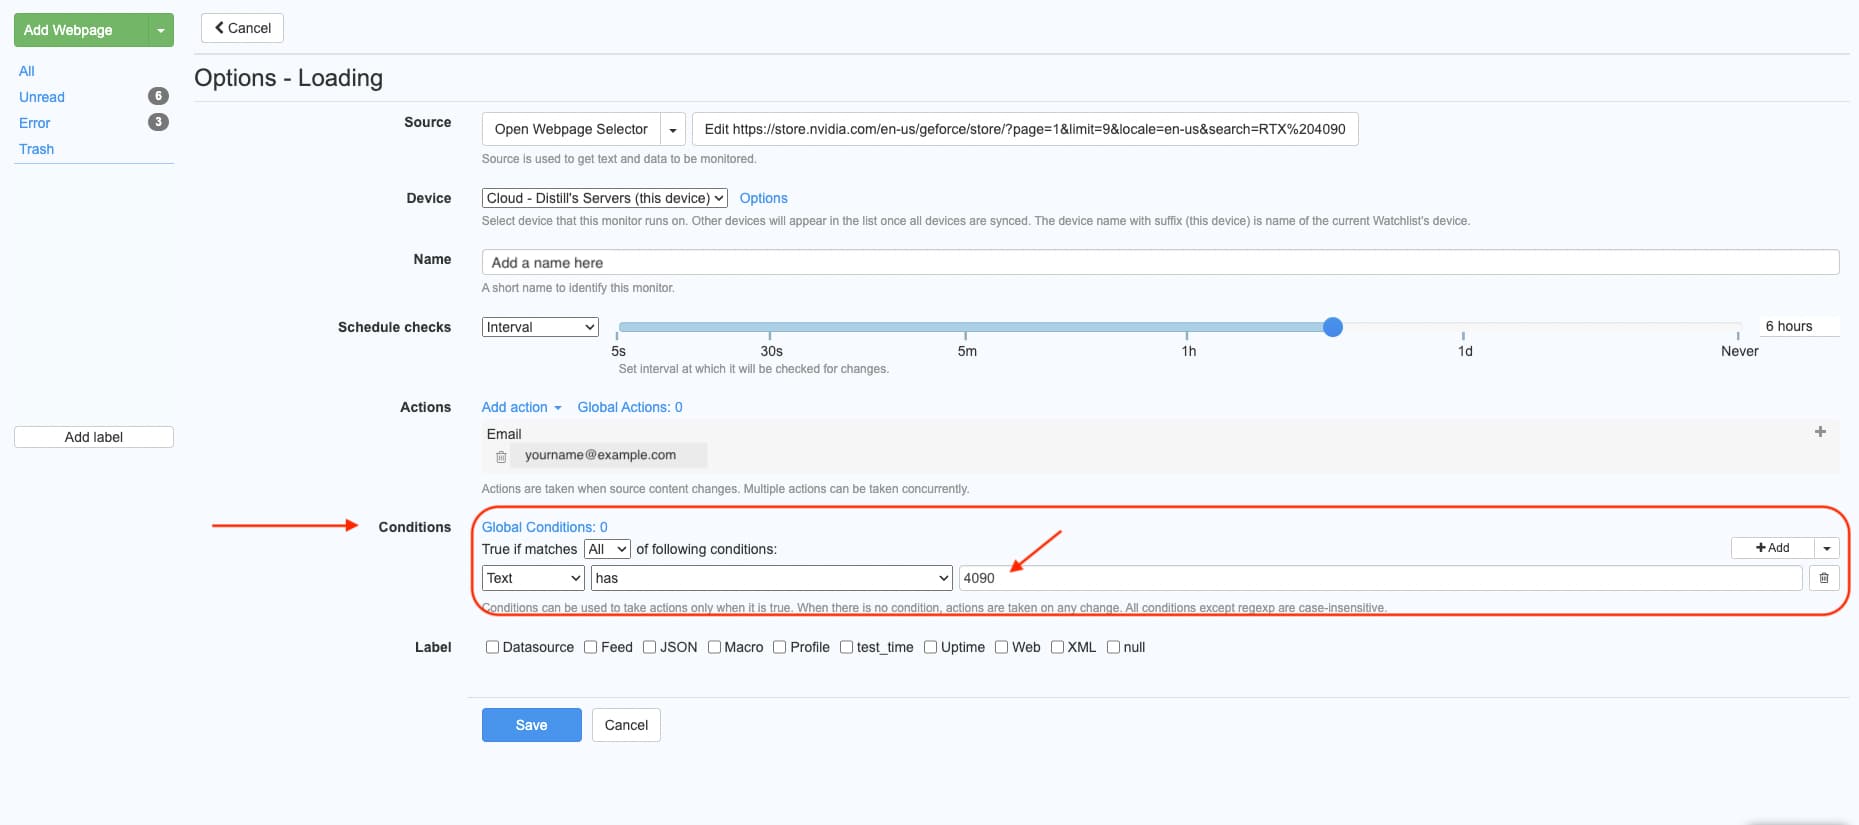Image resolution: width=1859 pixels, height=825 pixels.
Task: Click the schedule interval slider handle
Action: [1332, 327]
